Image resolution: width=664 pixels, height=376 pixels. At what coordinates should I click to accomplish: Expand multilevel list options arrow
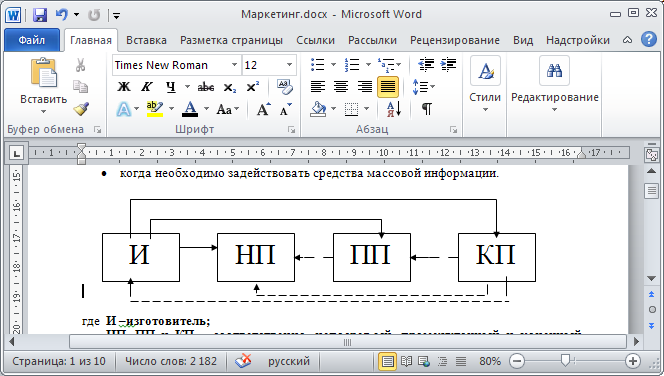tap(398, 65)
